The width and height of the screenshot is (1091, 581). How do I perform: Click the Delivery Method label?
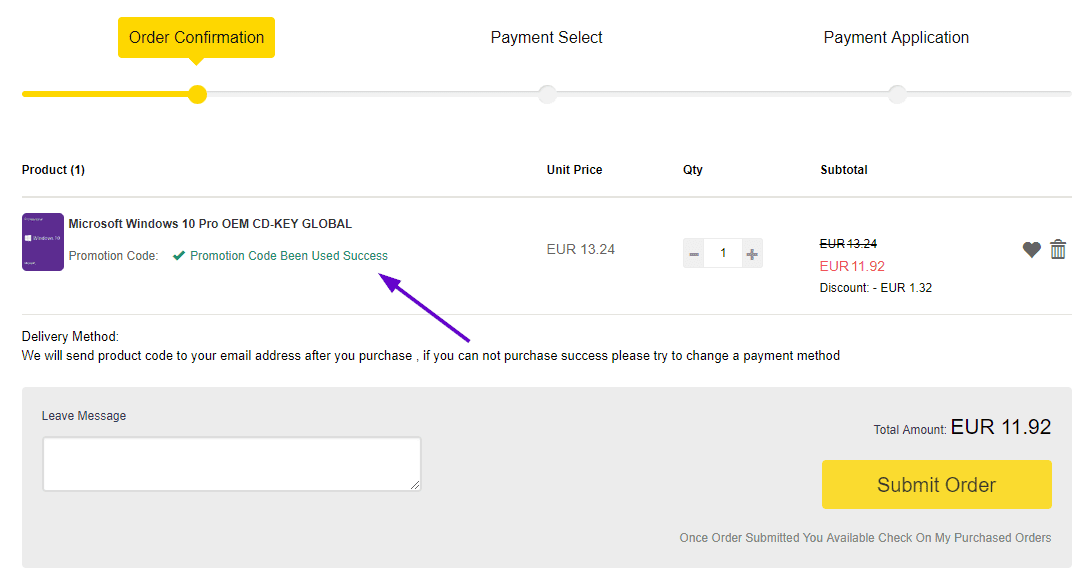pyautogui.click(x=70, y=336)
